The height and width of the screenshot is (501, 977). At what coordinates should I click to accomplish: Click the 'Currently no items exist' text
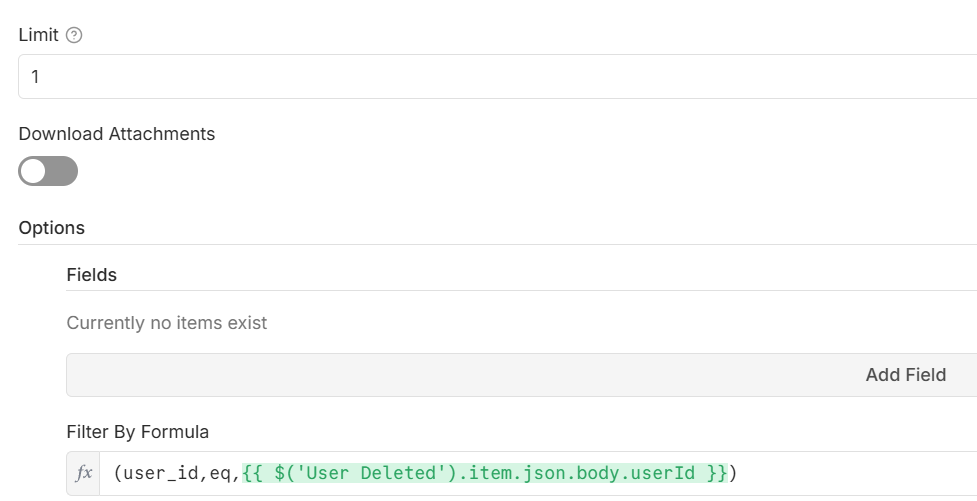click(x=166, y=323)
